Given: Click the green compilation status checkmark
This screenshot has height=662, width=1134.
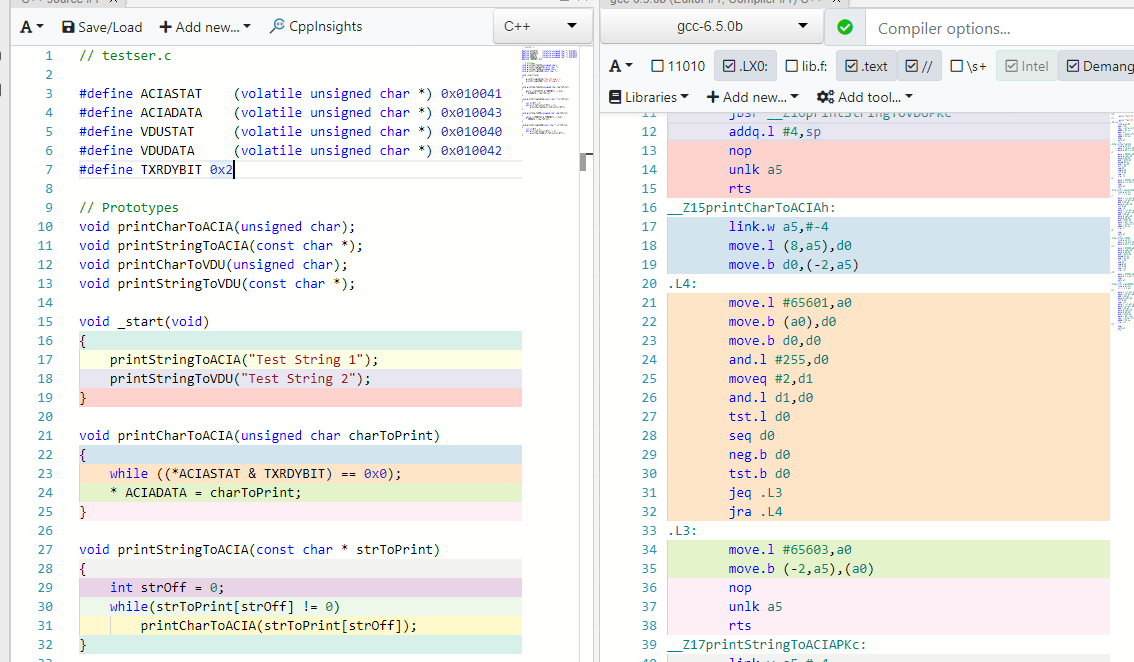Looking at the screenshot, I should click(845, 27).
